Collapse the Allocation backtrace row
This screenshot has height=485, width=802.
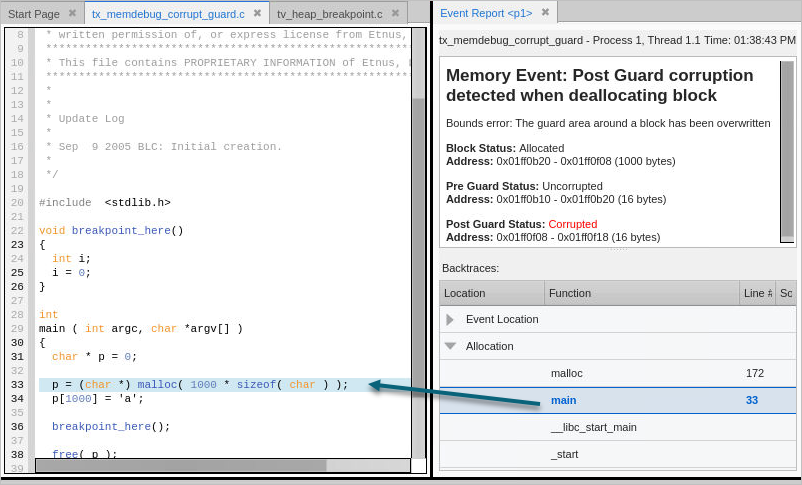click(x=450, y=346)
